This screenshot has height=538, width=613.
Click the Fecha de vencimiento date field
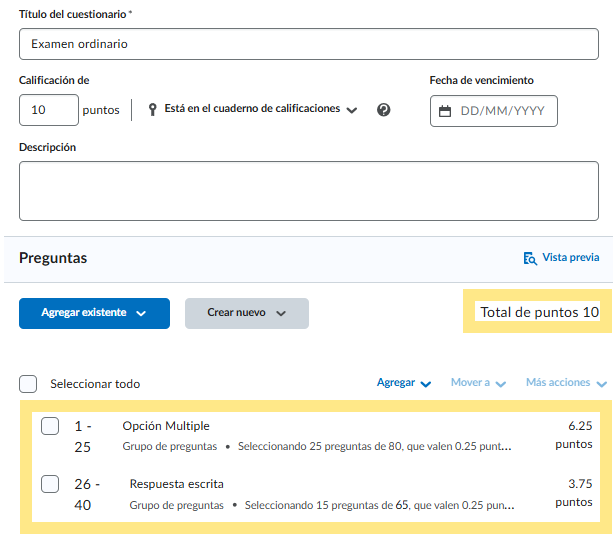point(503,111)
